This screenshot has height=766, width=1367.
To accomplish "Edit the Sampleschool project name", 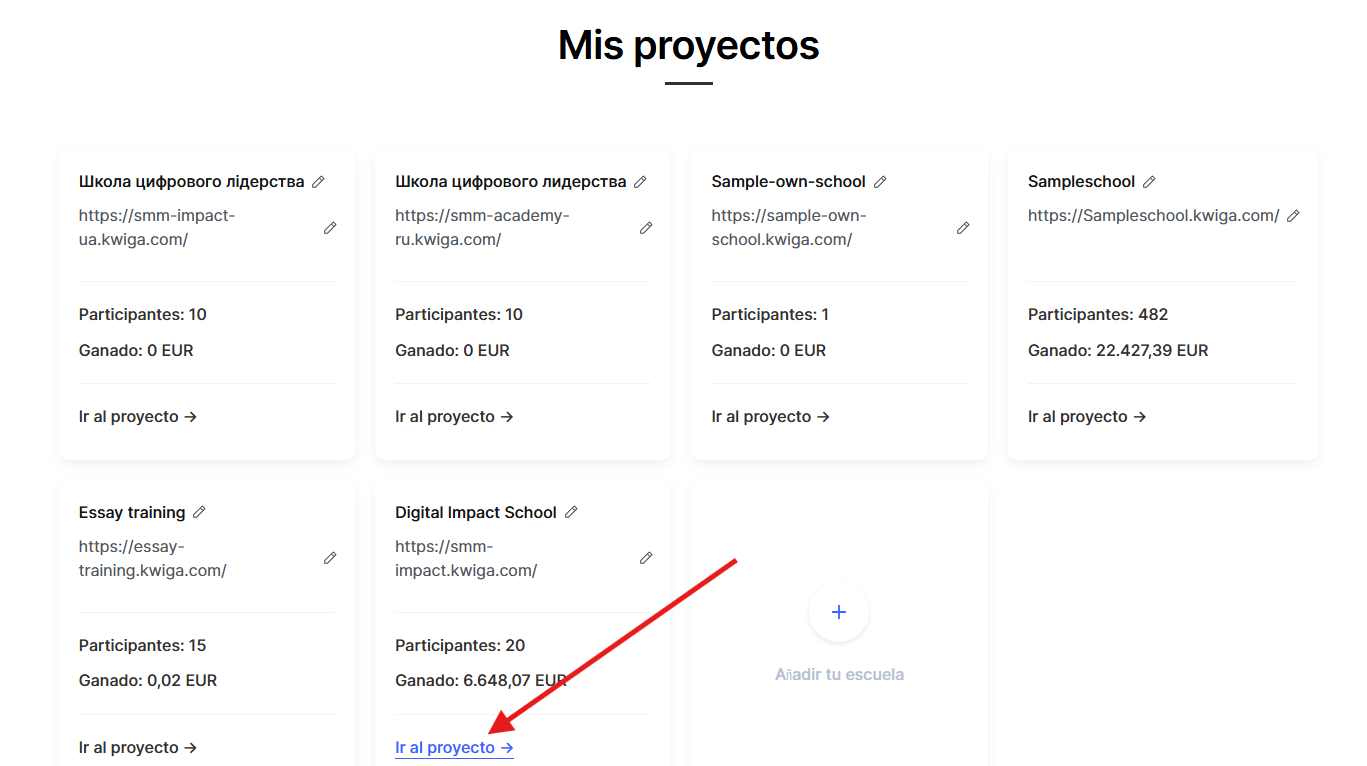I will click(1149, 182).
